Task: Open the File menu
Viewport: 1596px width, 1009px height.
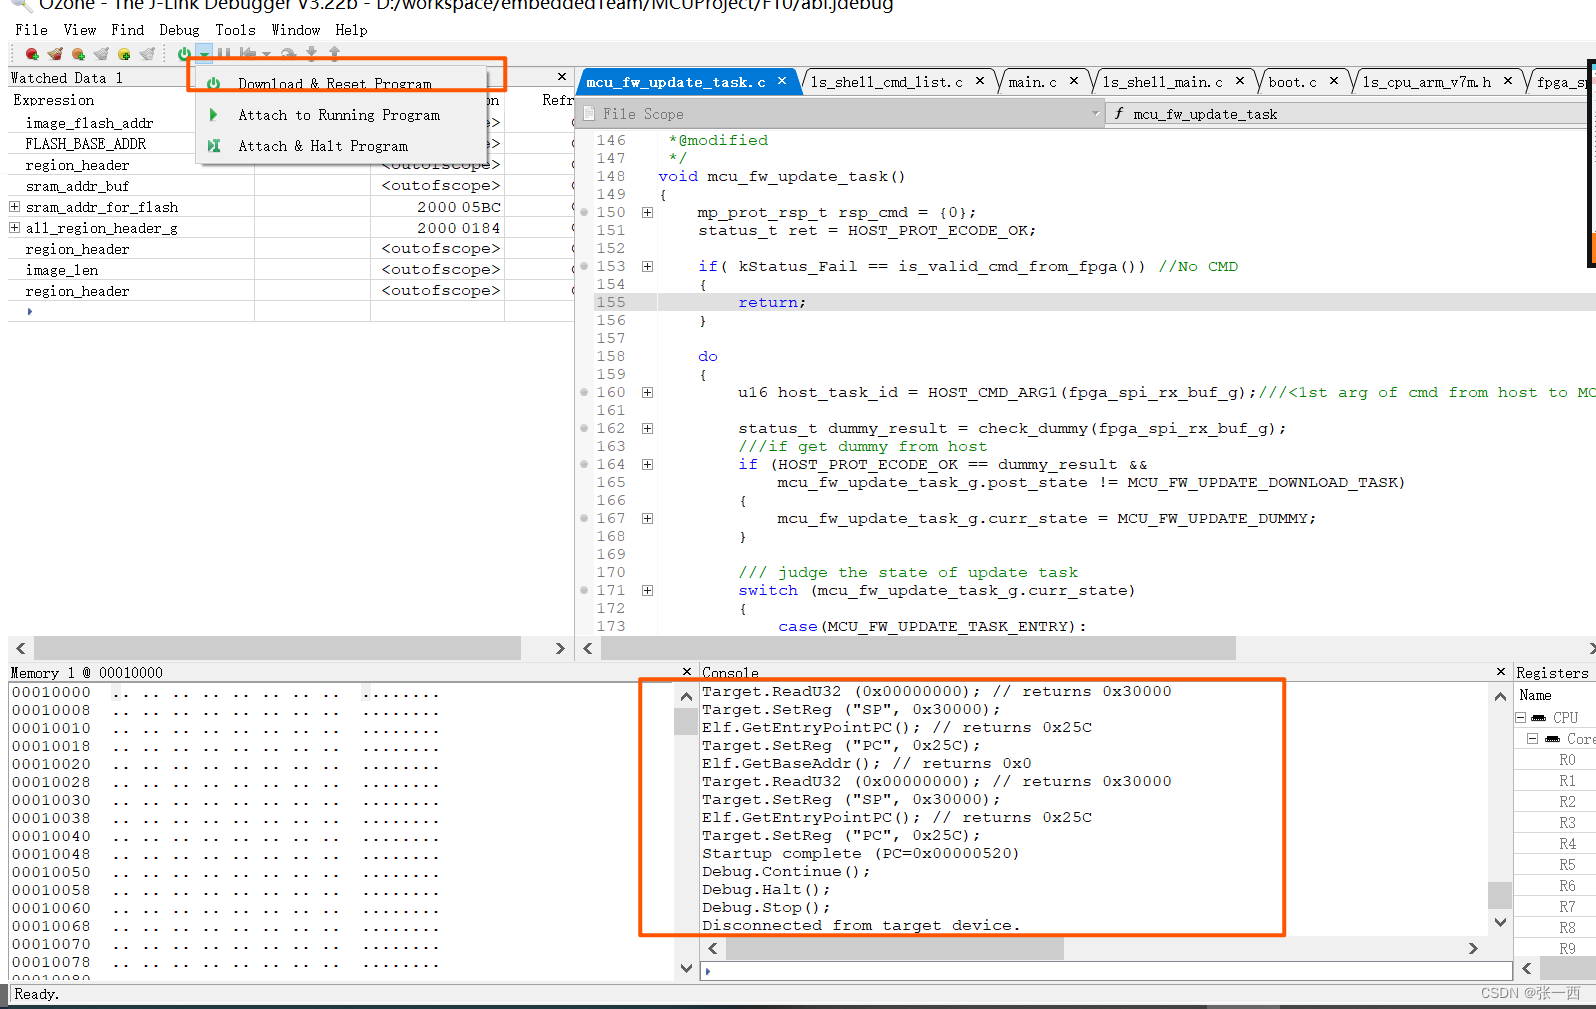Action: [x=31, y=30]
